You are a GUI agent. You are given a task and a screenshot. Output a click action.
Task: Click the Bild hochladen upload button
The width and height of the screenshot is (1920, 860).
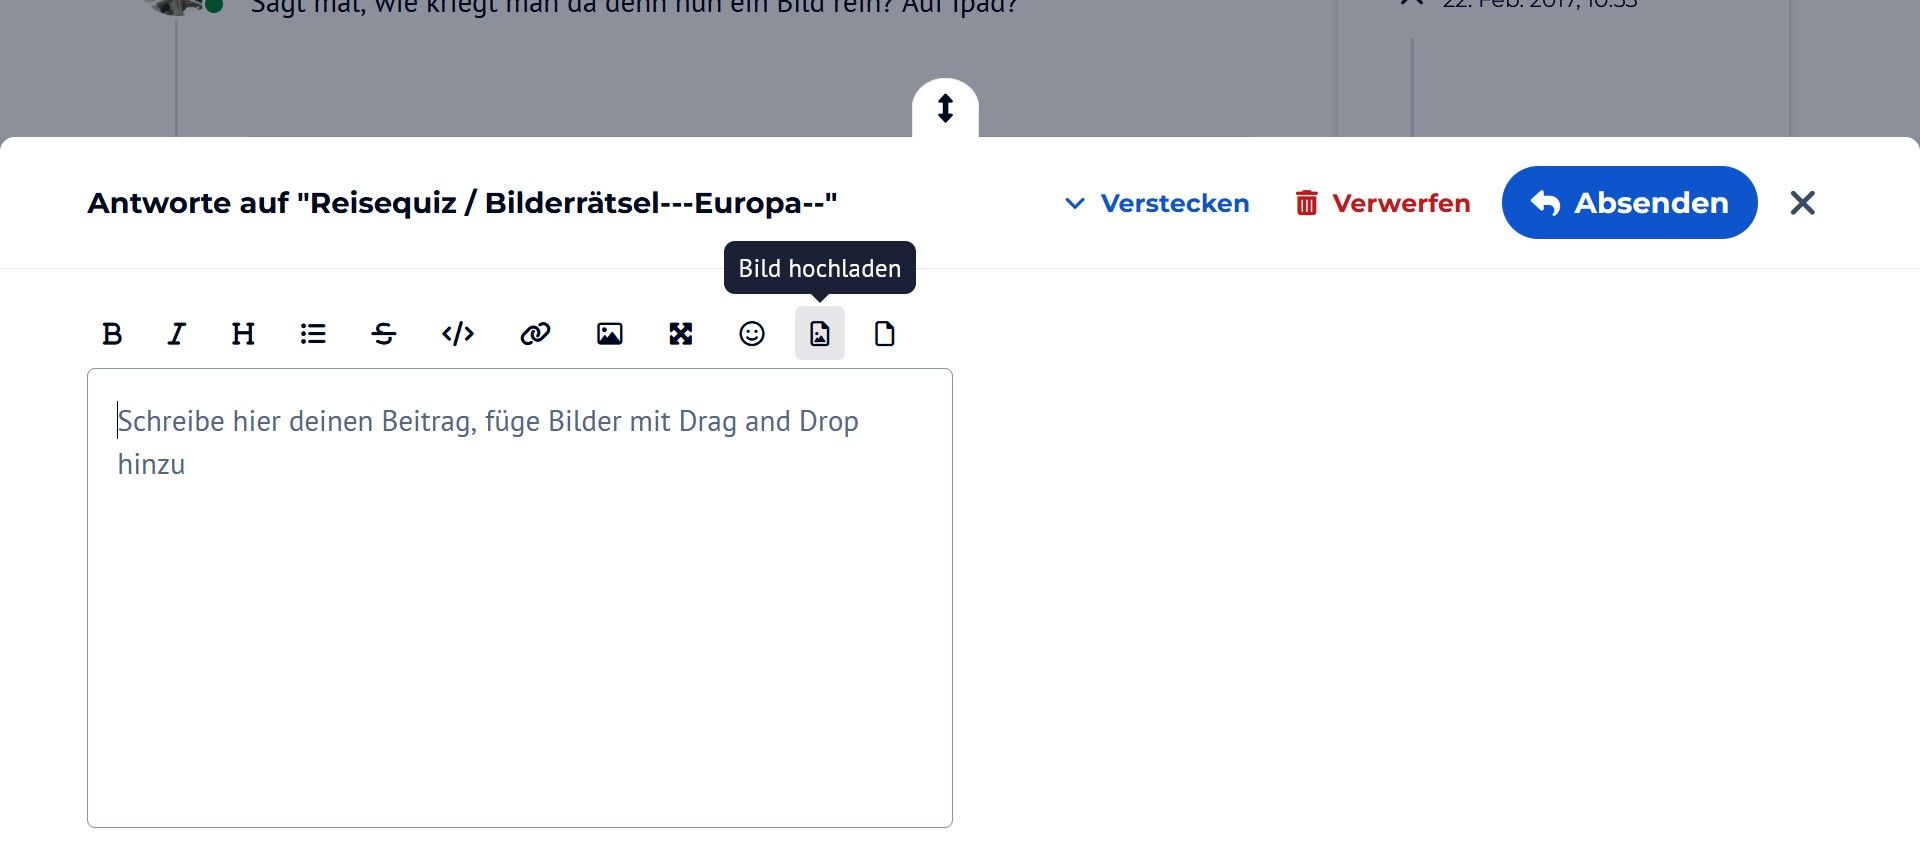coord(820,334)
